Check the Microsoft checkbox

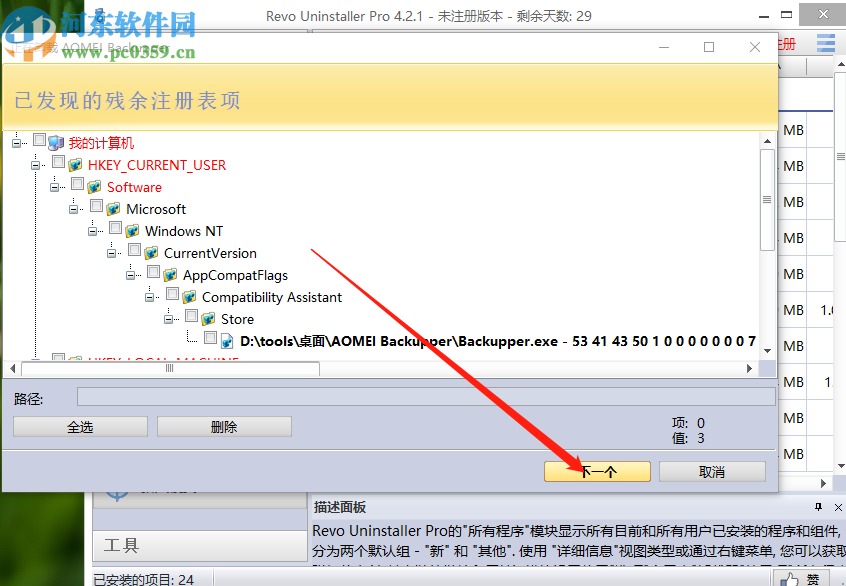pos(97,206)
